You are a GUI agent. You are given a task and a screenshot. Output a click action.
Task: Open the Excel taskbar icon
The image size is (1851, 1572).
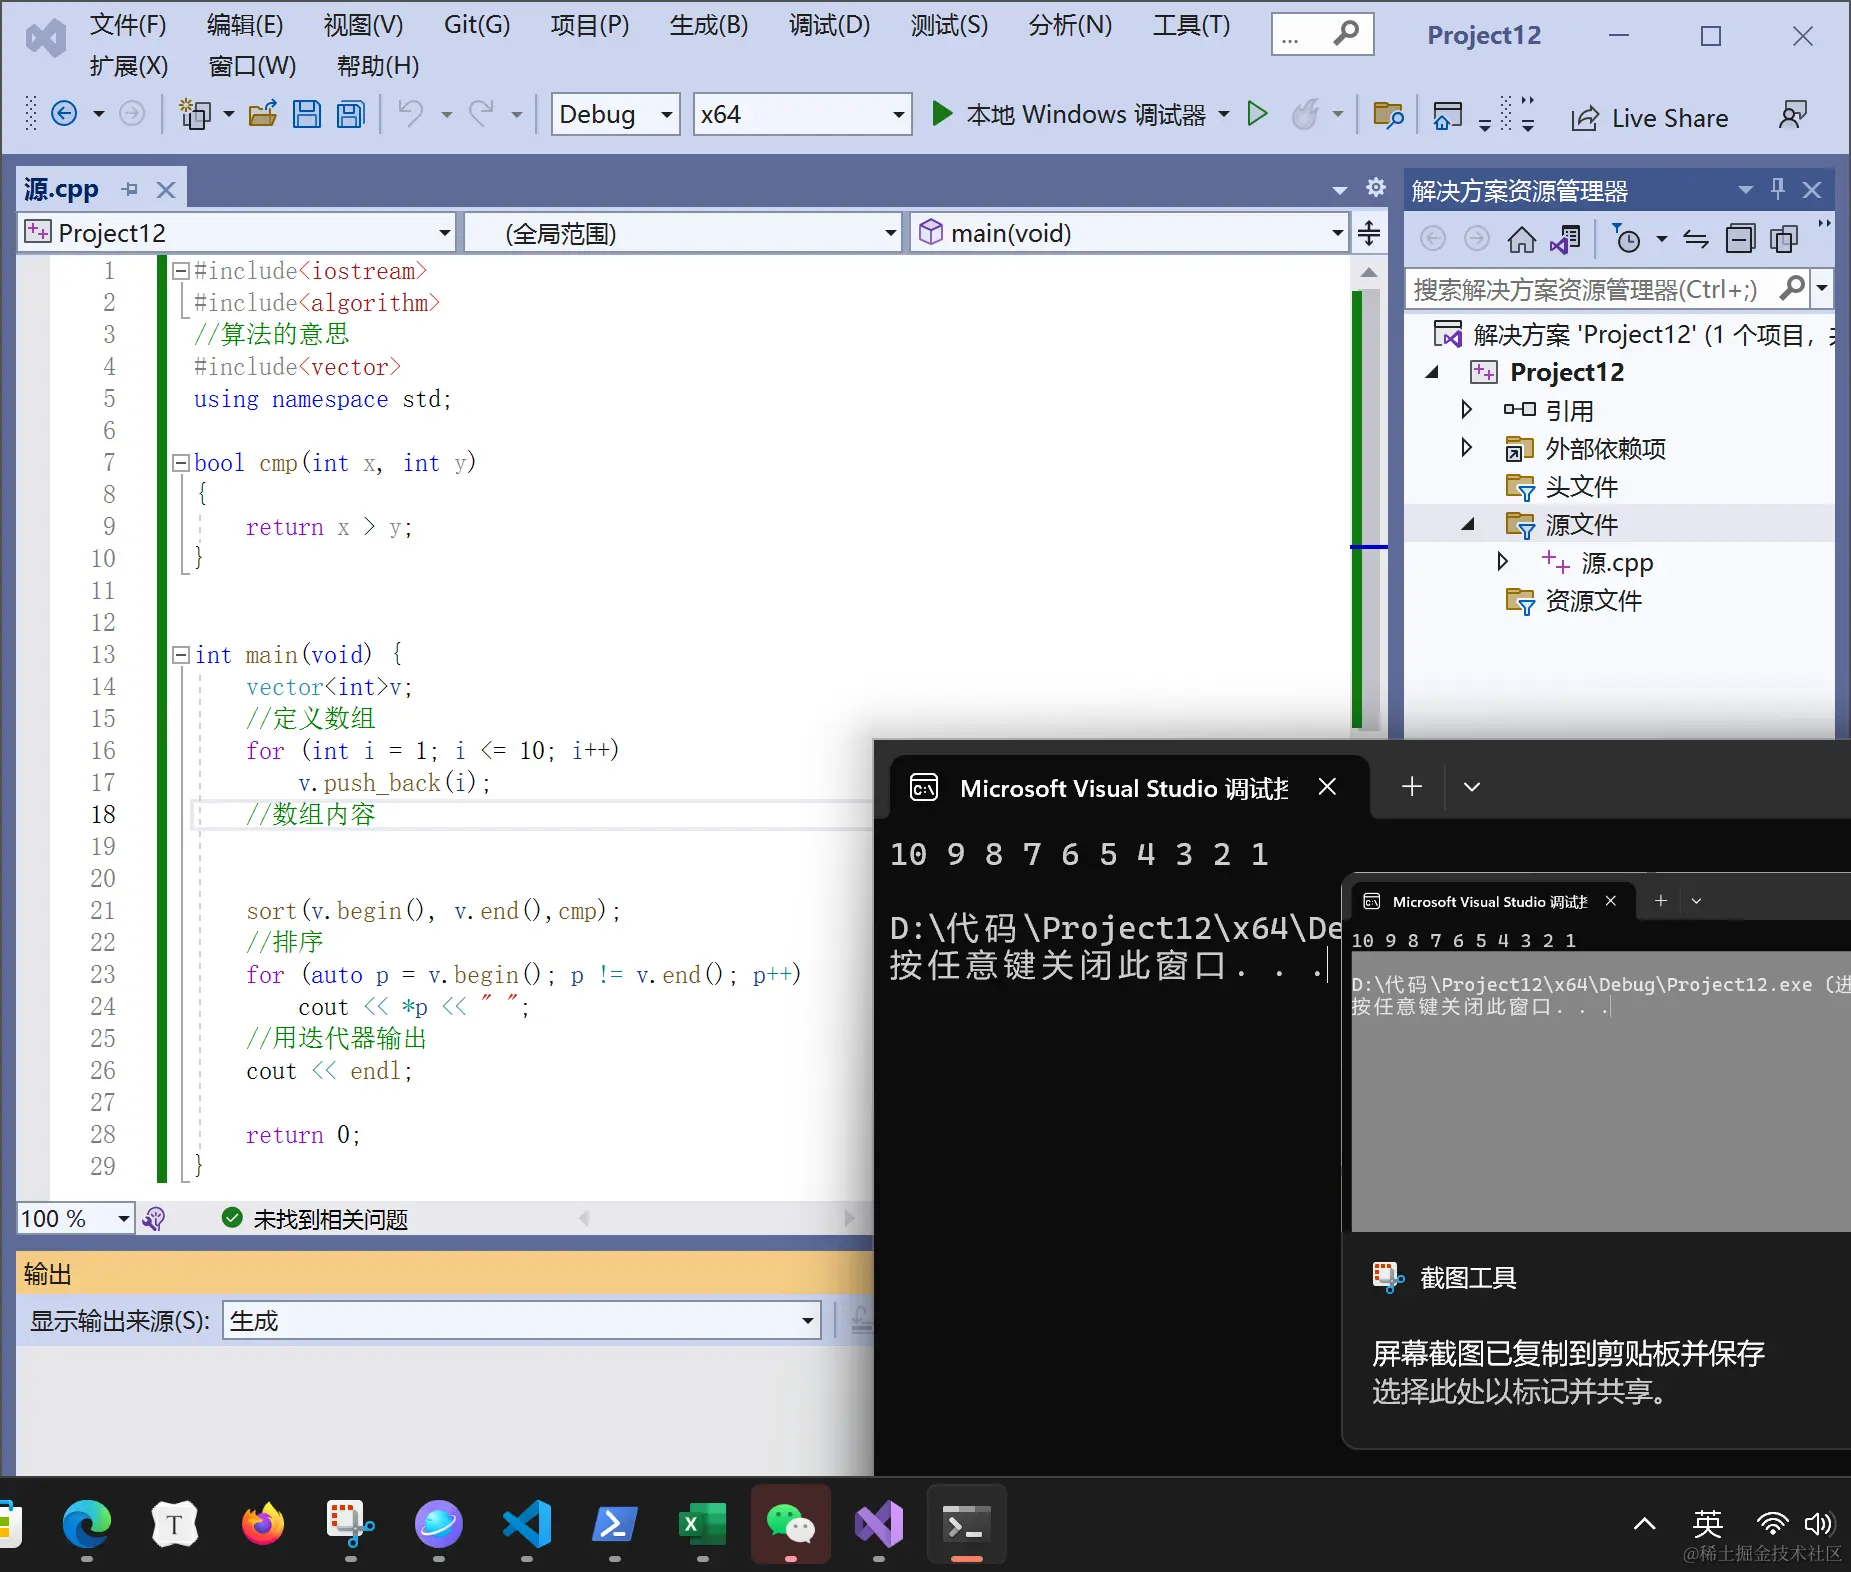(x=702, y=1524)
